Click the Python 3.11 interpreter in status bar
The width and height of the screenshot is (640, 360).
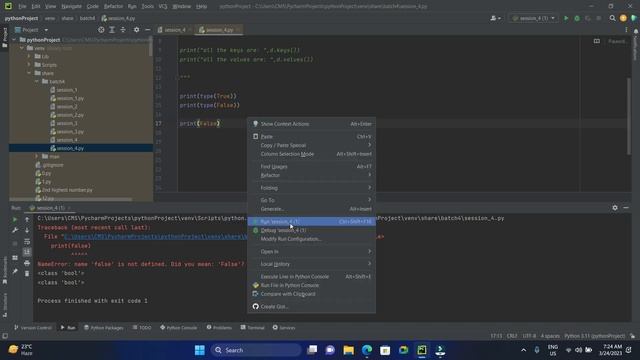[x=594, y=336]
